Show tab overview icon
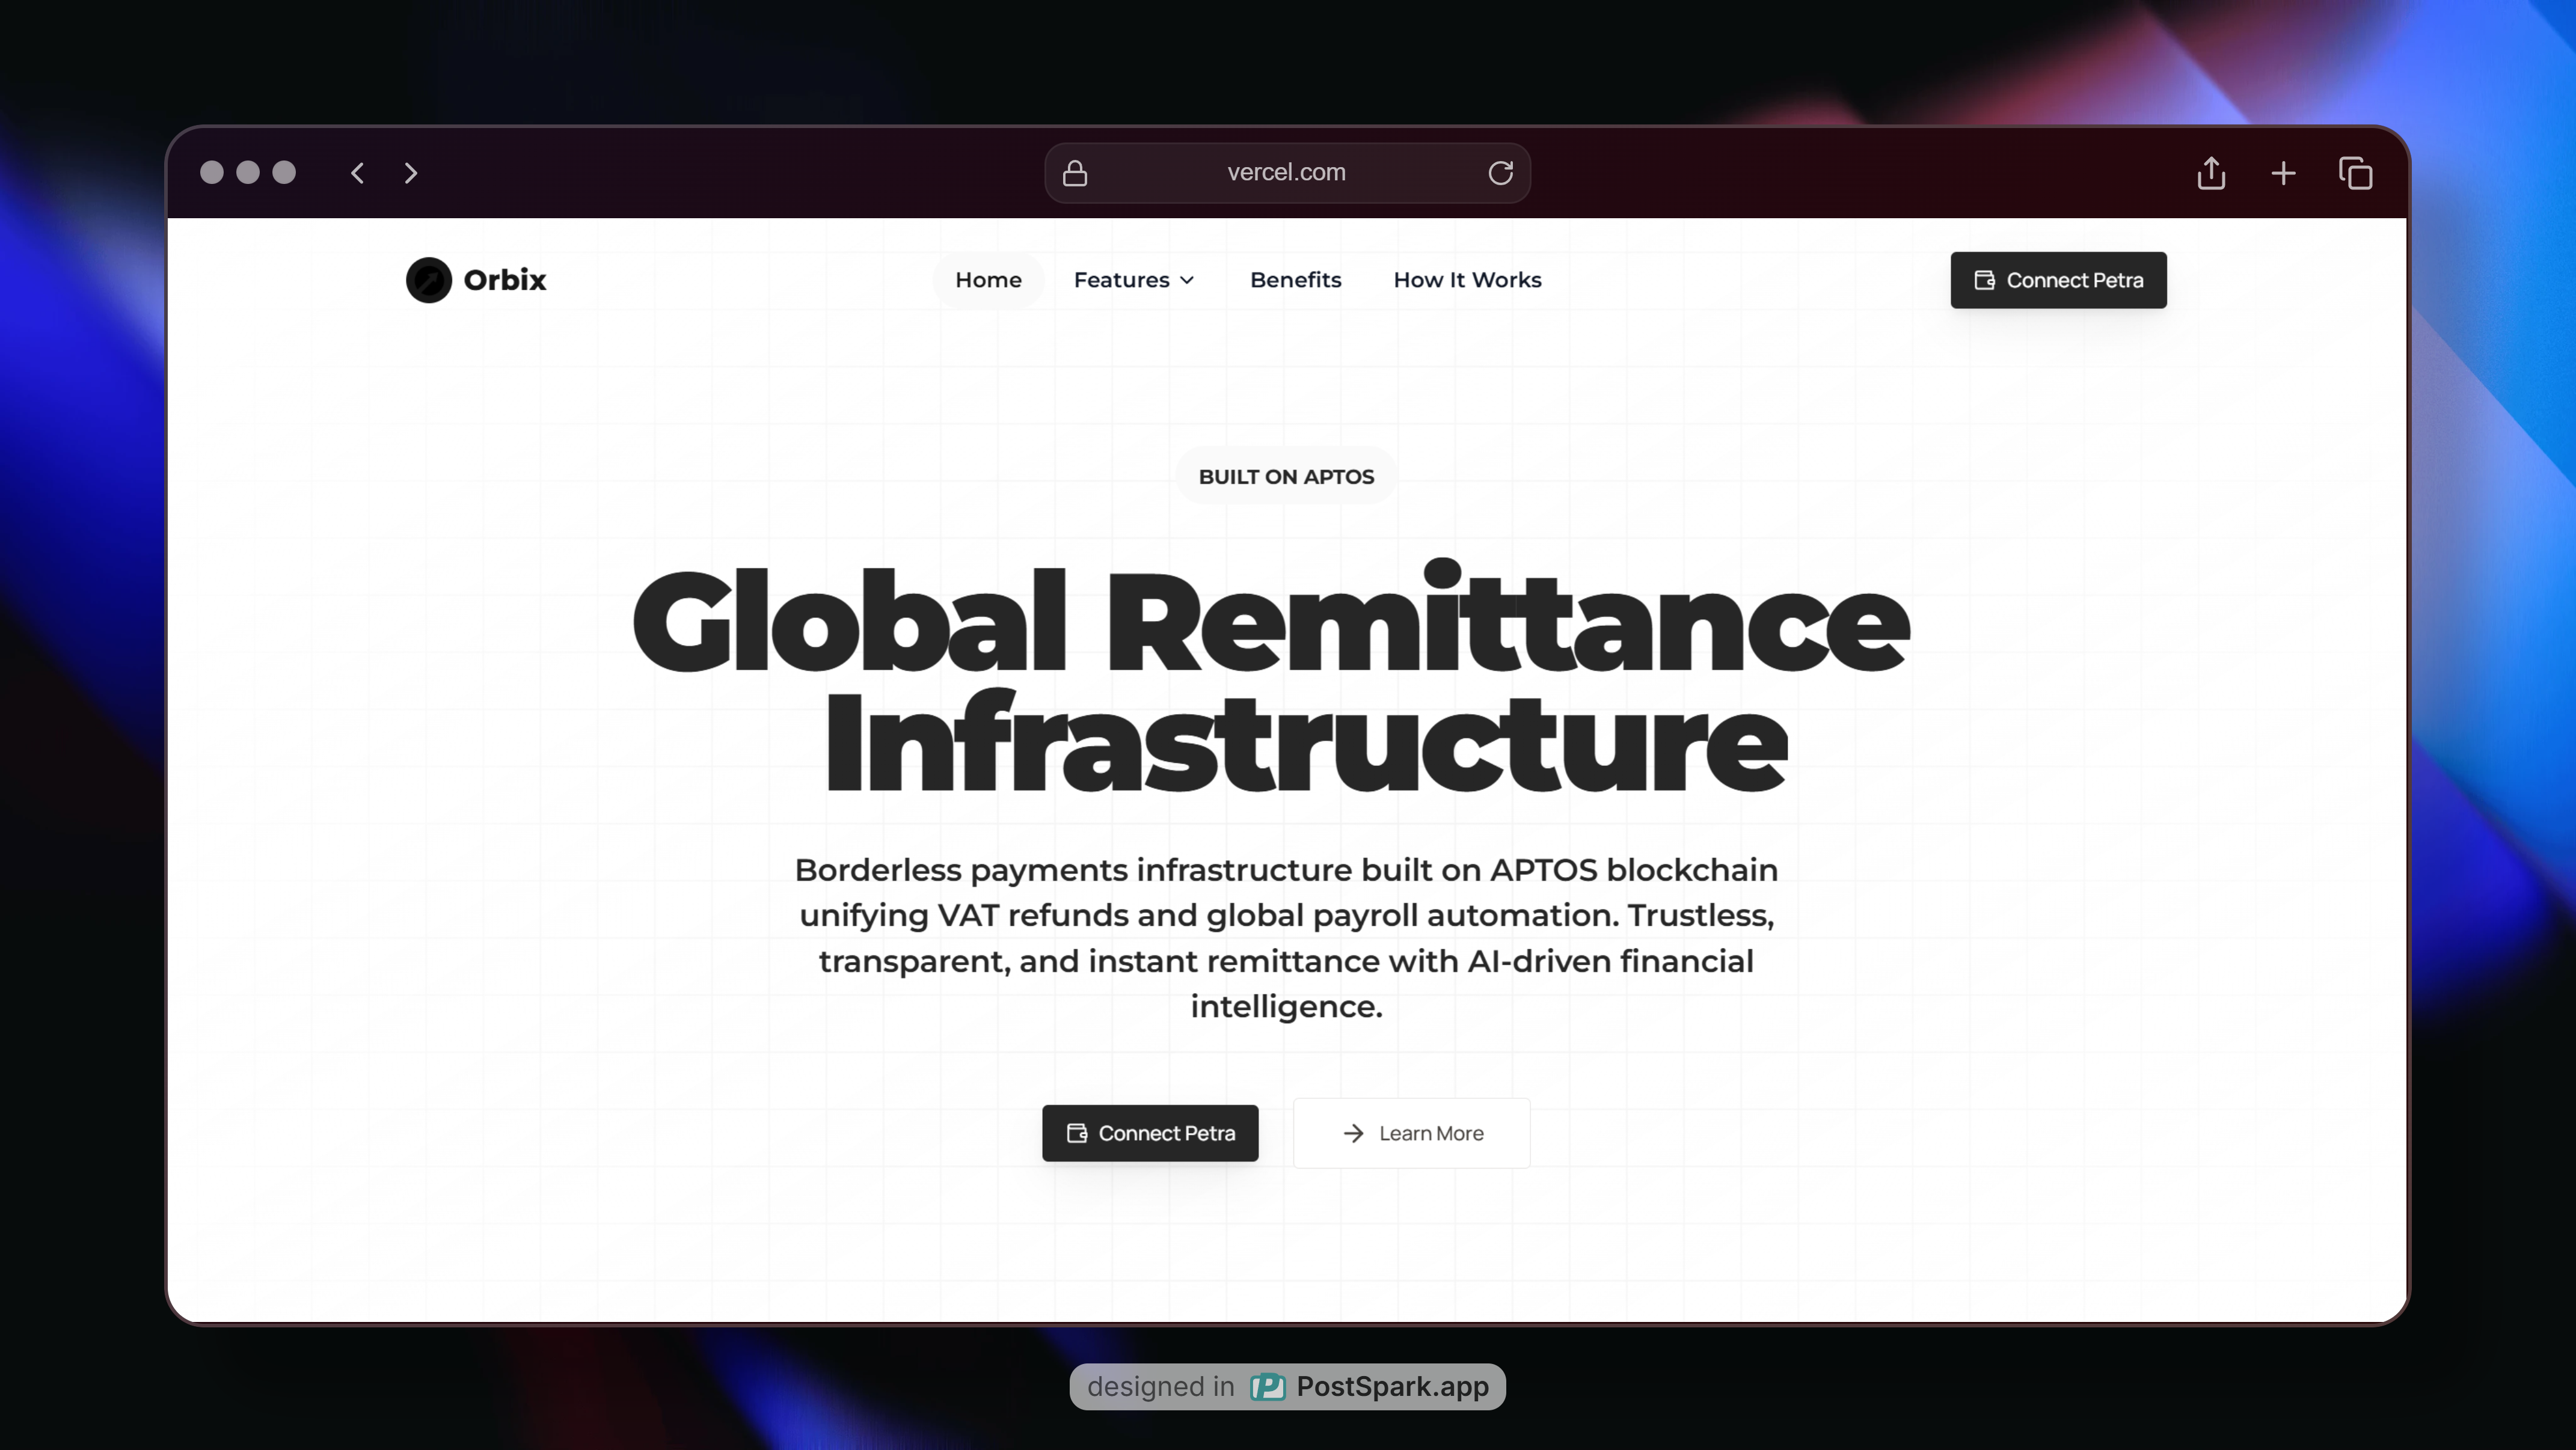This screenshot has width=2576, height=1450. click(2355, 173)
